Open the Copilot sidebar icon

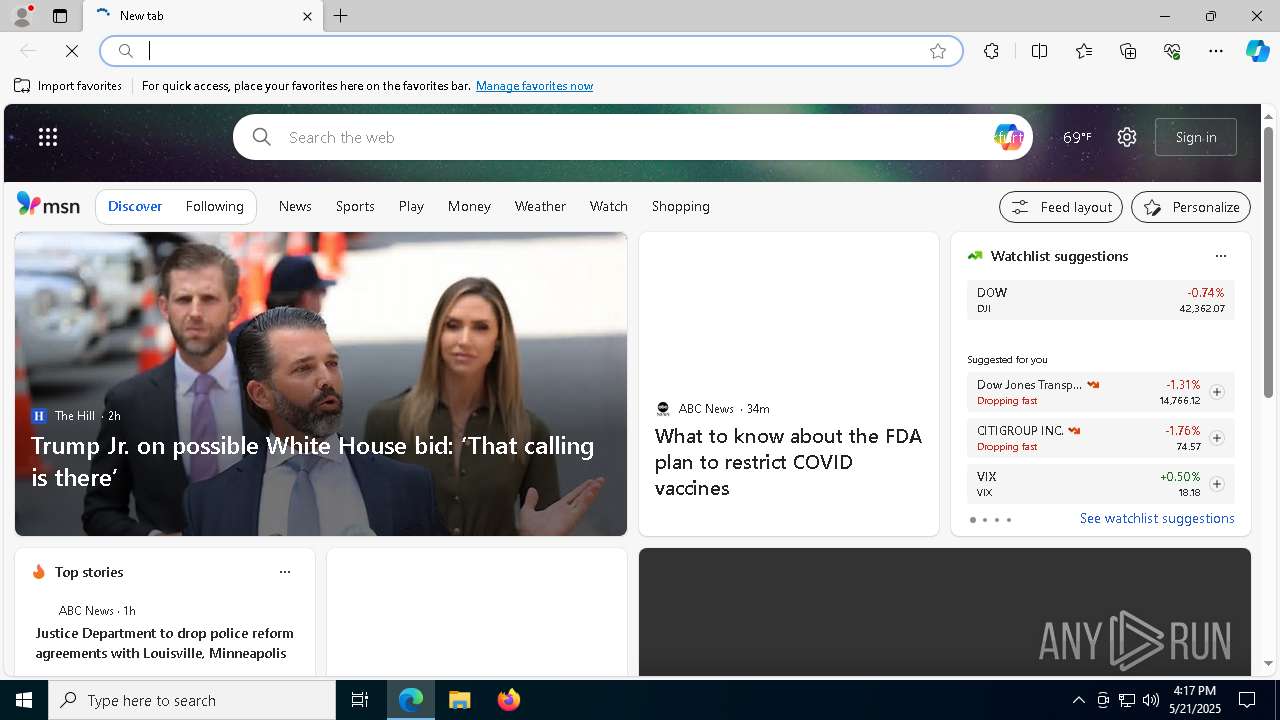tap(1257, 51)
